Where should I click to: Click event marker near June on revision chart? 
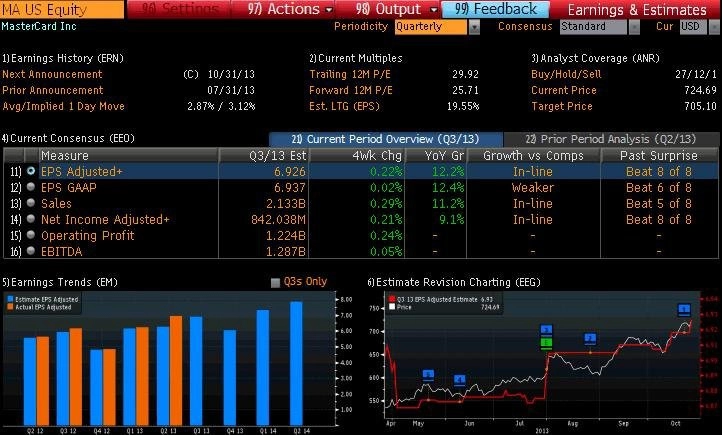coord(460,380)
